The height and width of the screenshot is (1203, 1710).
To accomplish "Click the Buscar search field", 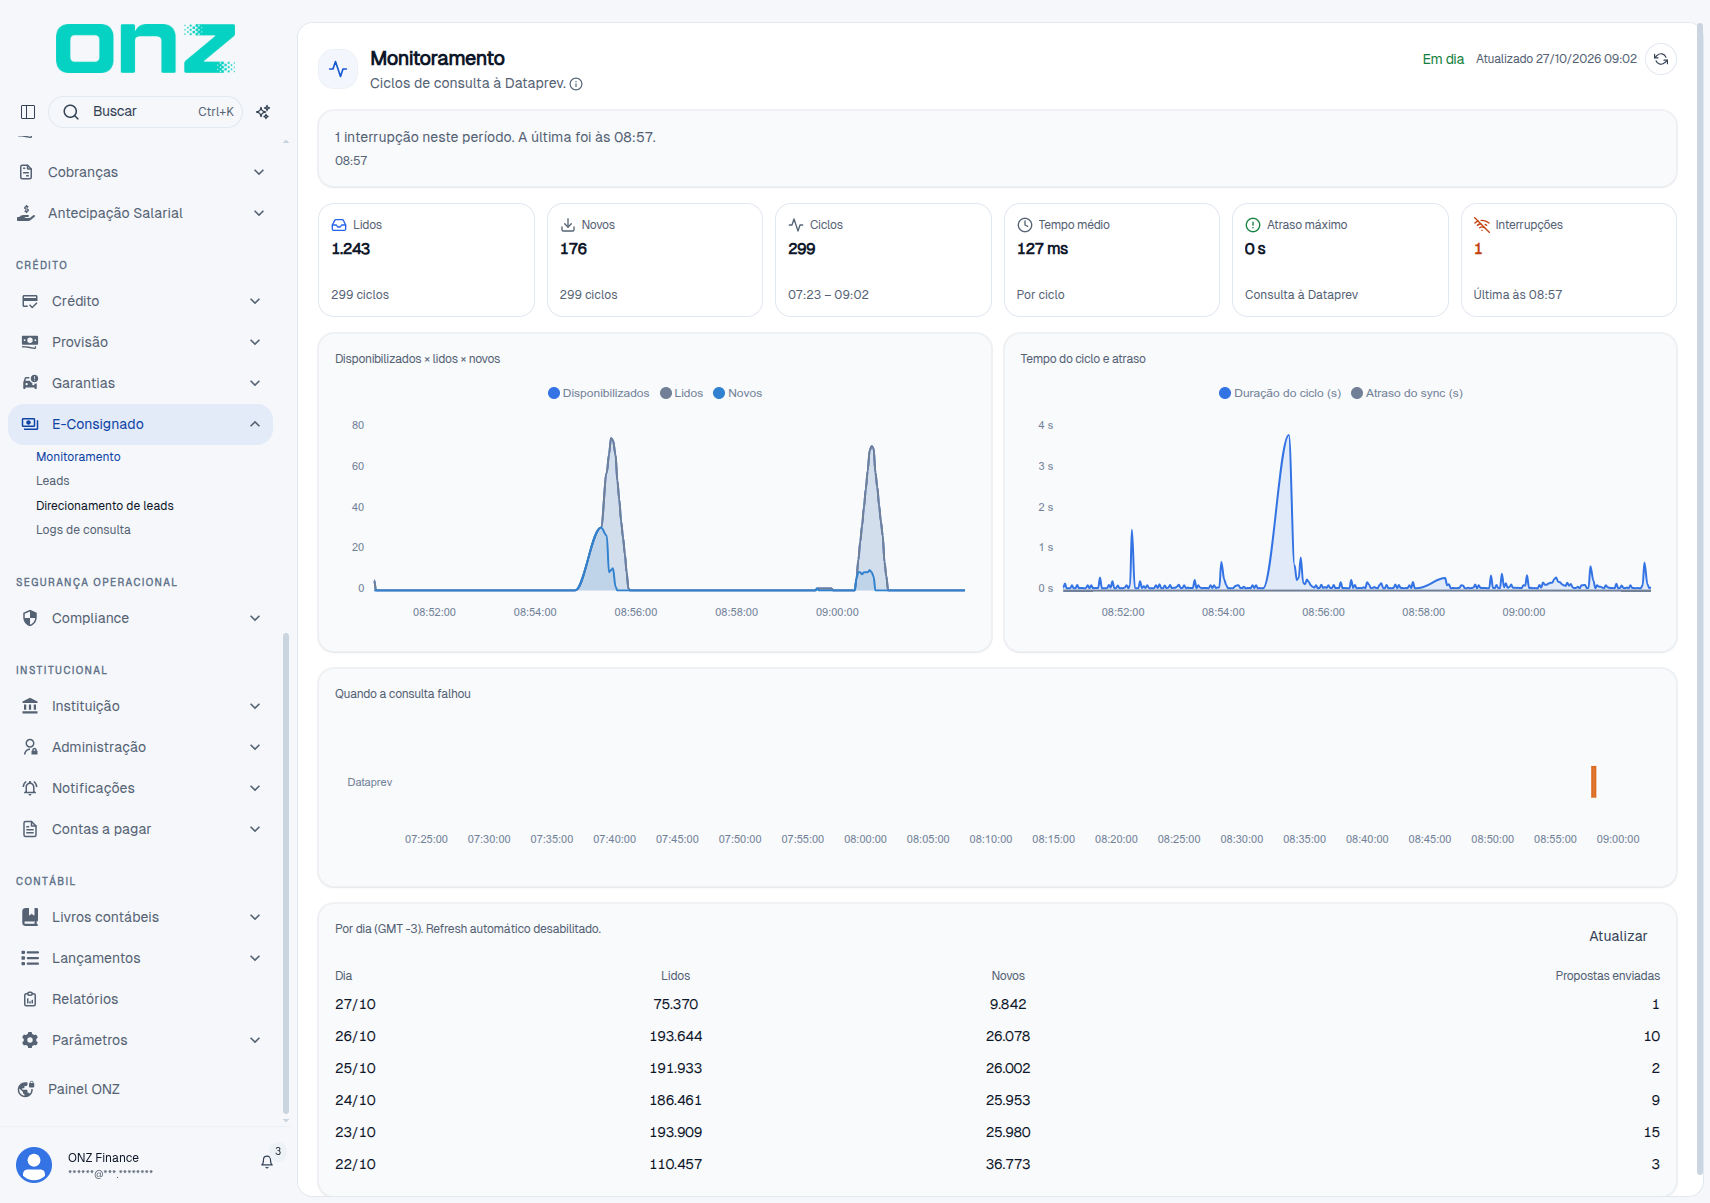I will [145, 112].
